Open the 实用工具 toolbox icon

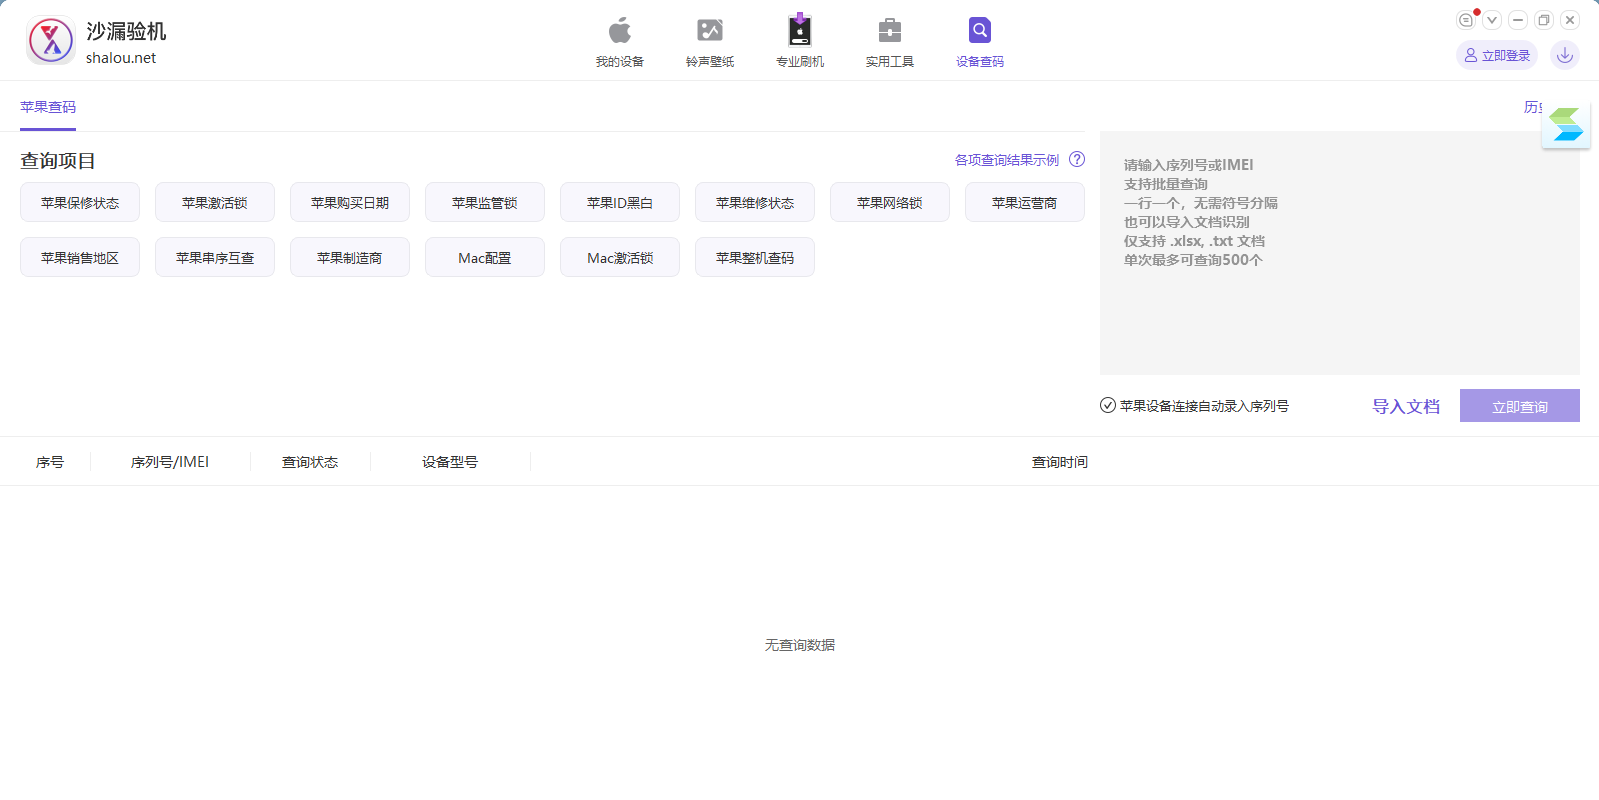(890, 31)
